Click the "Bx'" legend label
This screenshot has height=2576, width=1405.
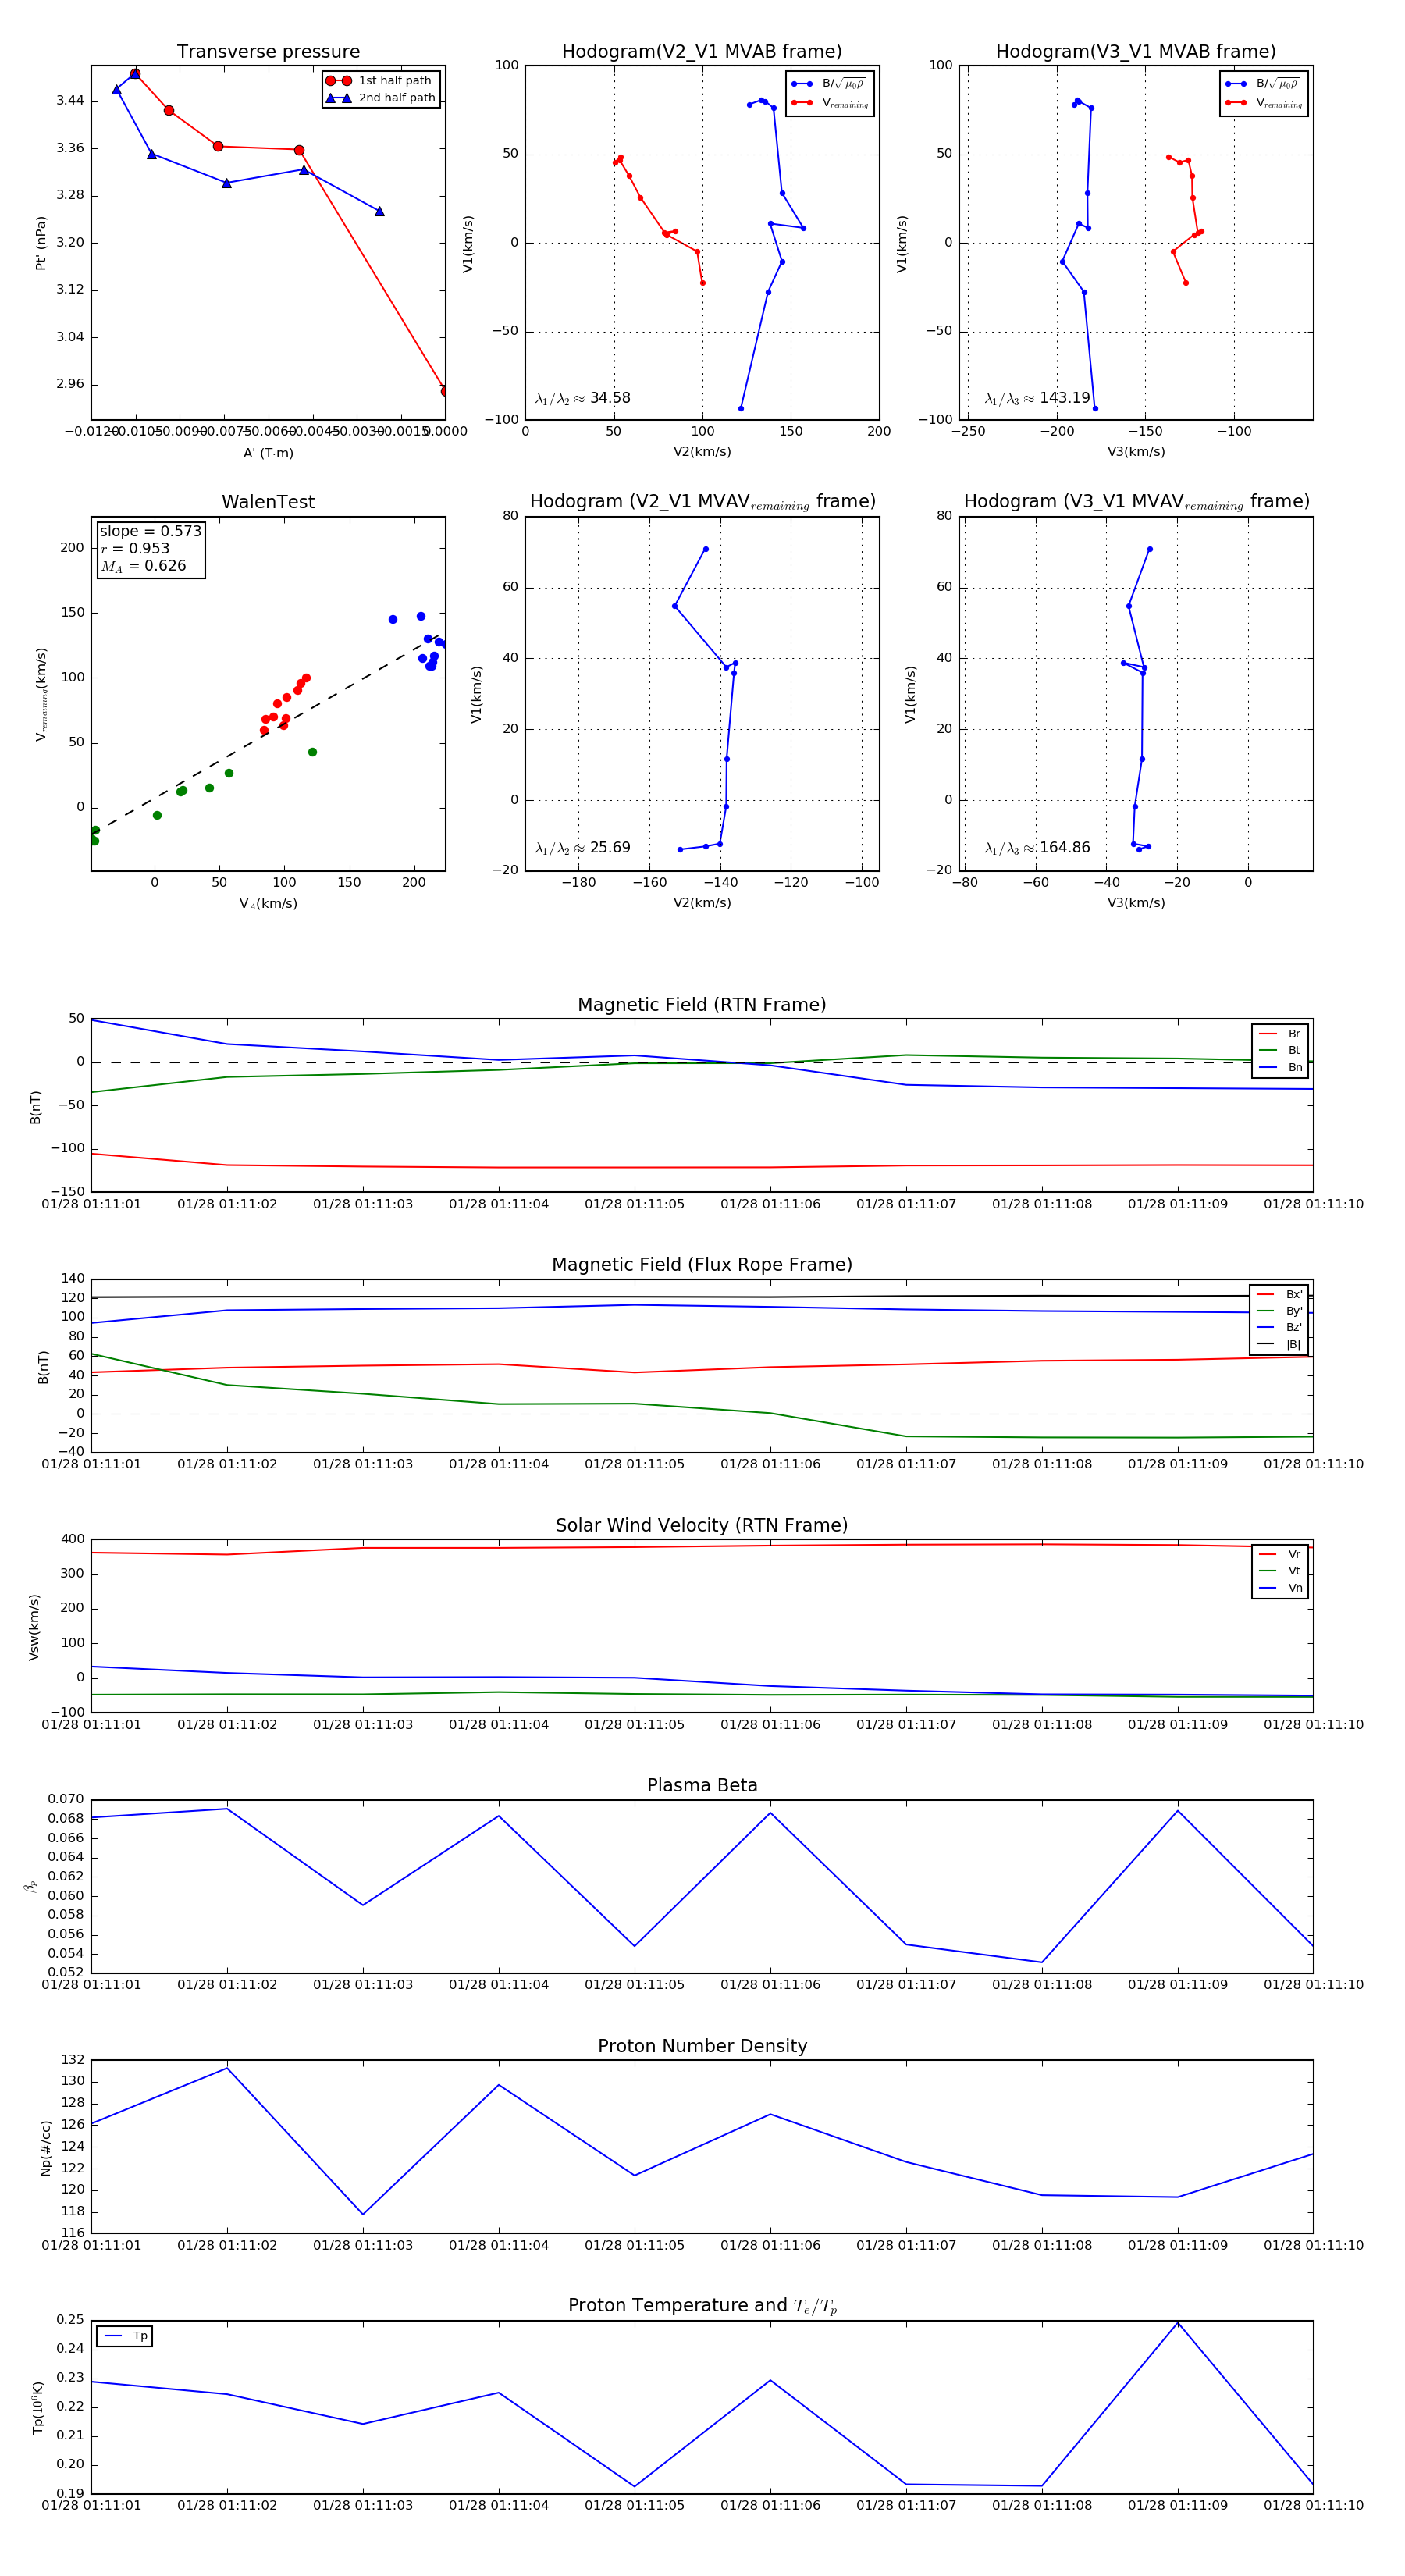coord(1294,1295)
